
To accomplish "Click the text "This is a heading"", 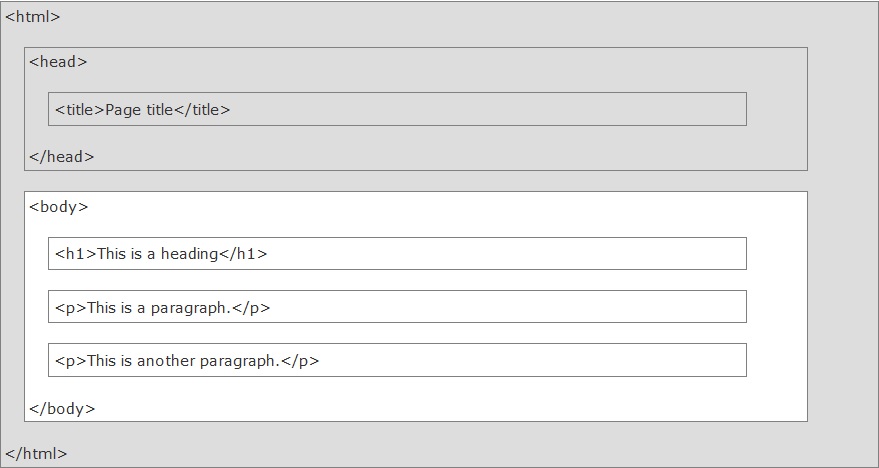I will tap(157, 254).
